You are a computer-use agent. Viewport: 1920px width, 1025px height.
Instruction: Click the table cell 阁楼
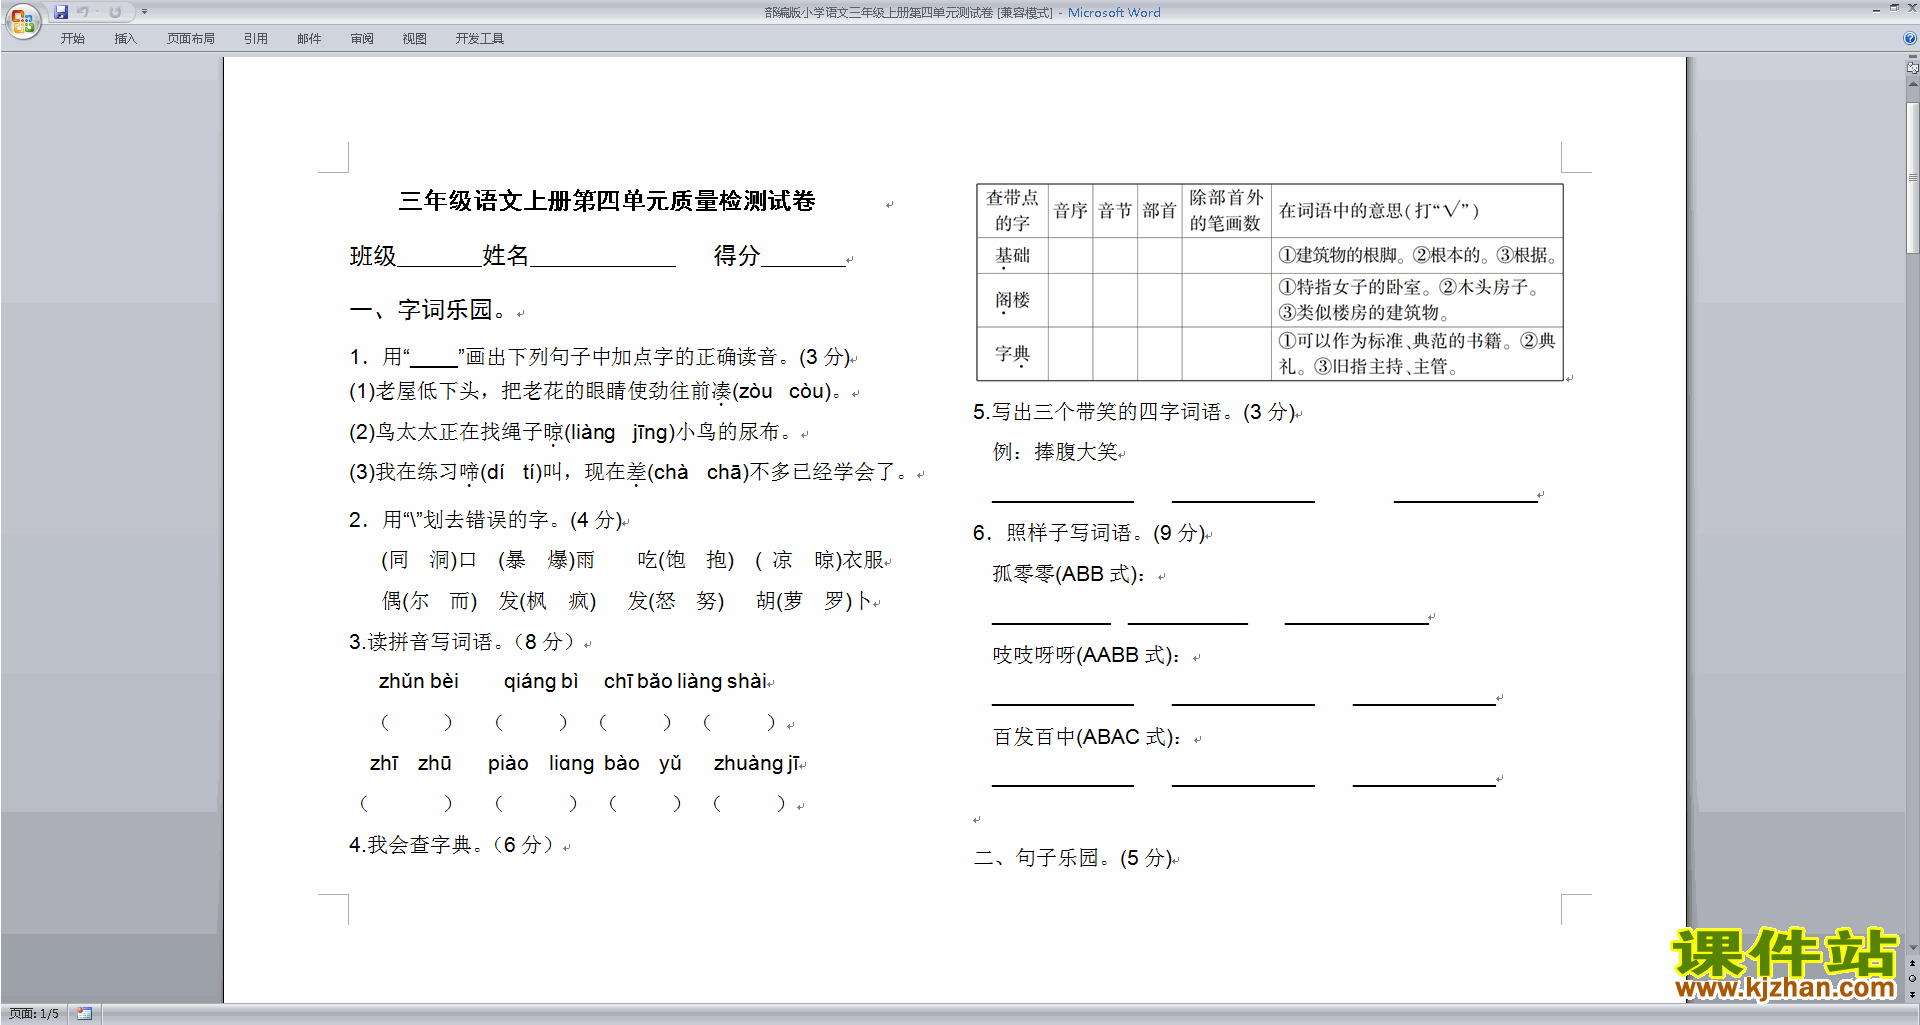[x=1012, y=300]
